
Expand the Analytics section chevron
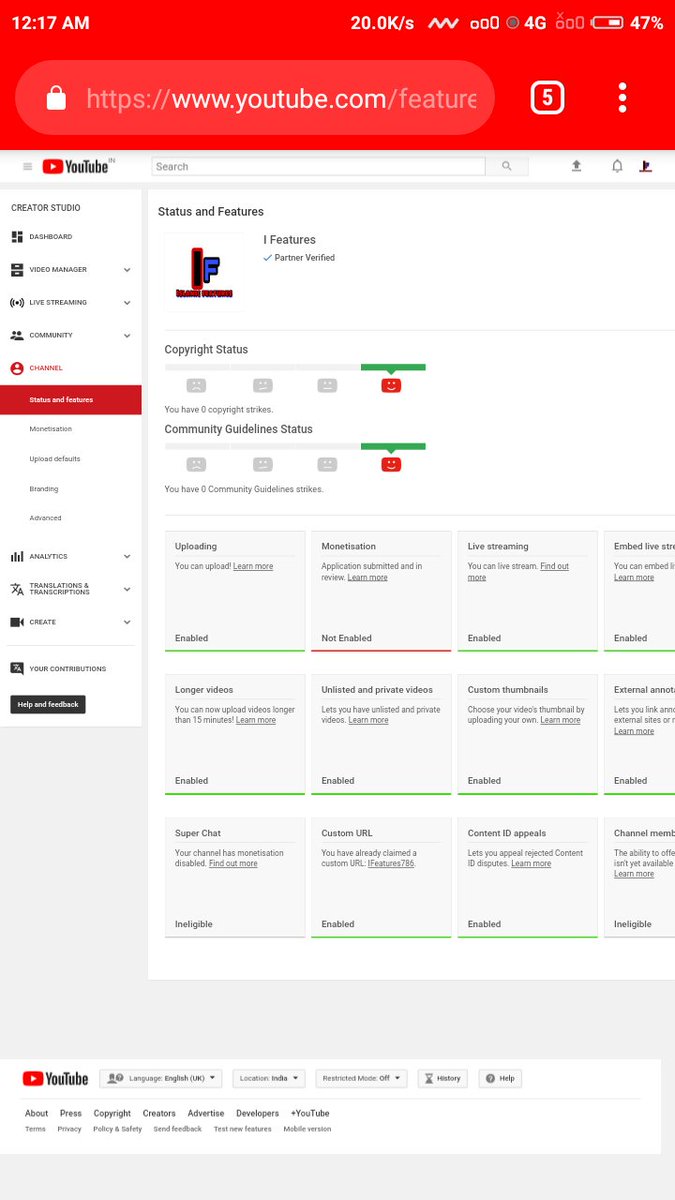pyautogui.click(x=127, y=557)
